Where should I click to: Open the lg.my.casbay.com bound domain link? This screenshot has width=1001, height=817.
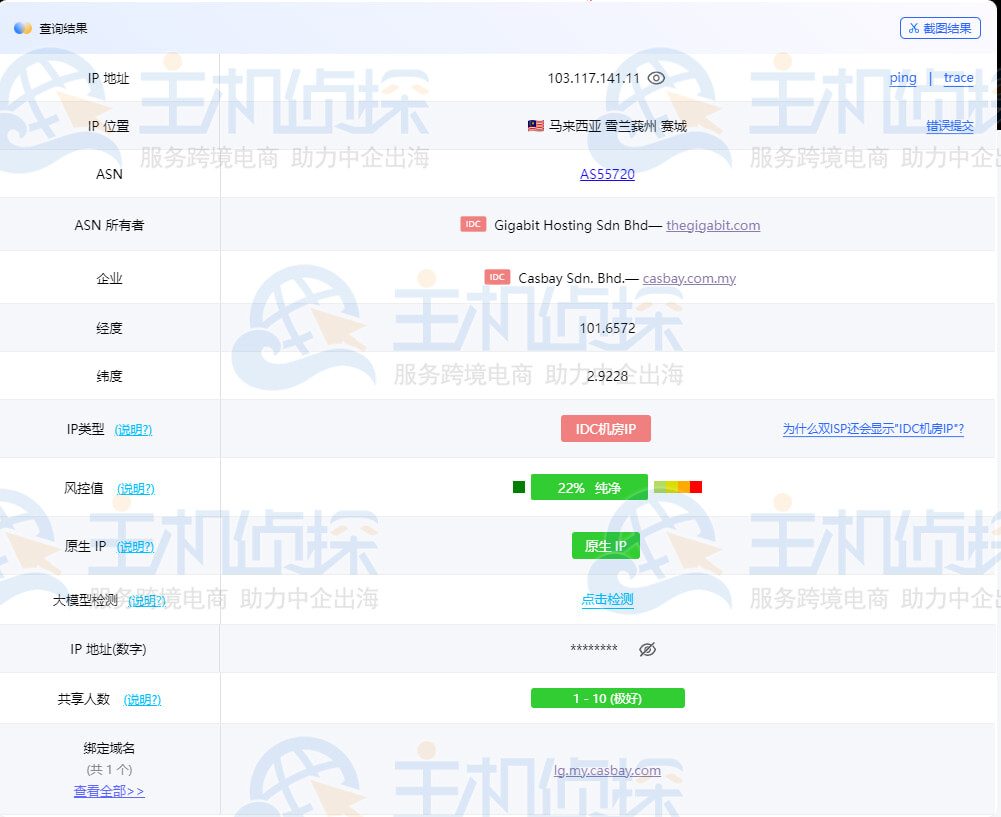tap(607, 770)
